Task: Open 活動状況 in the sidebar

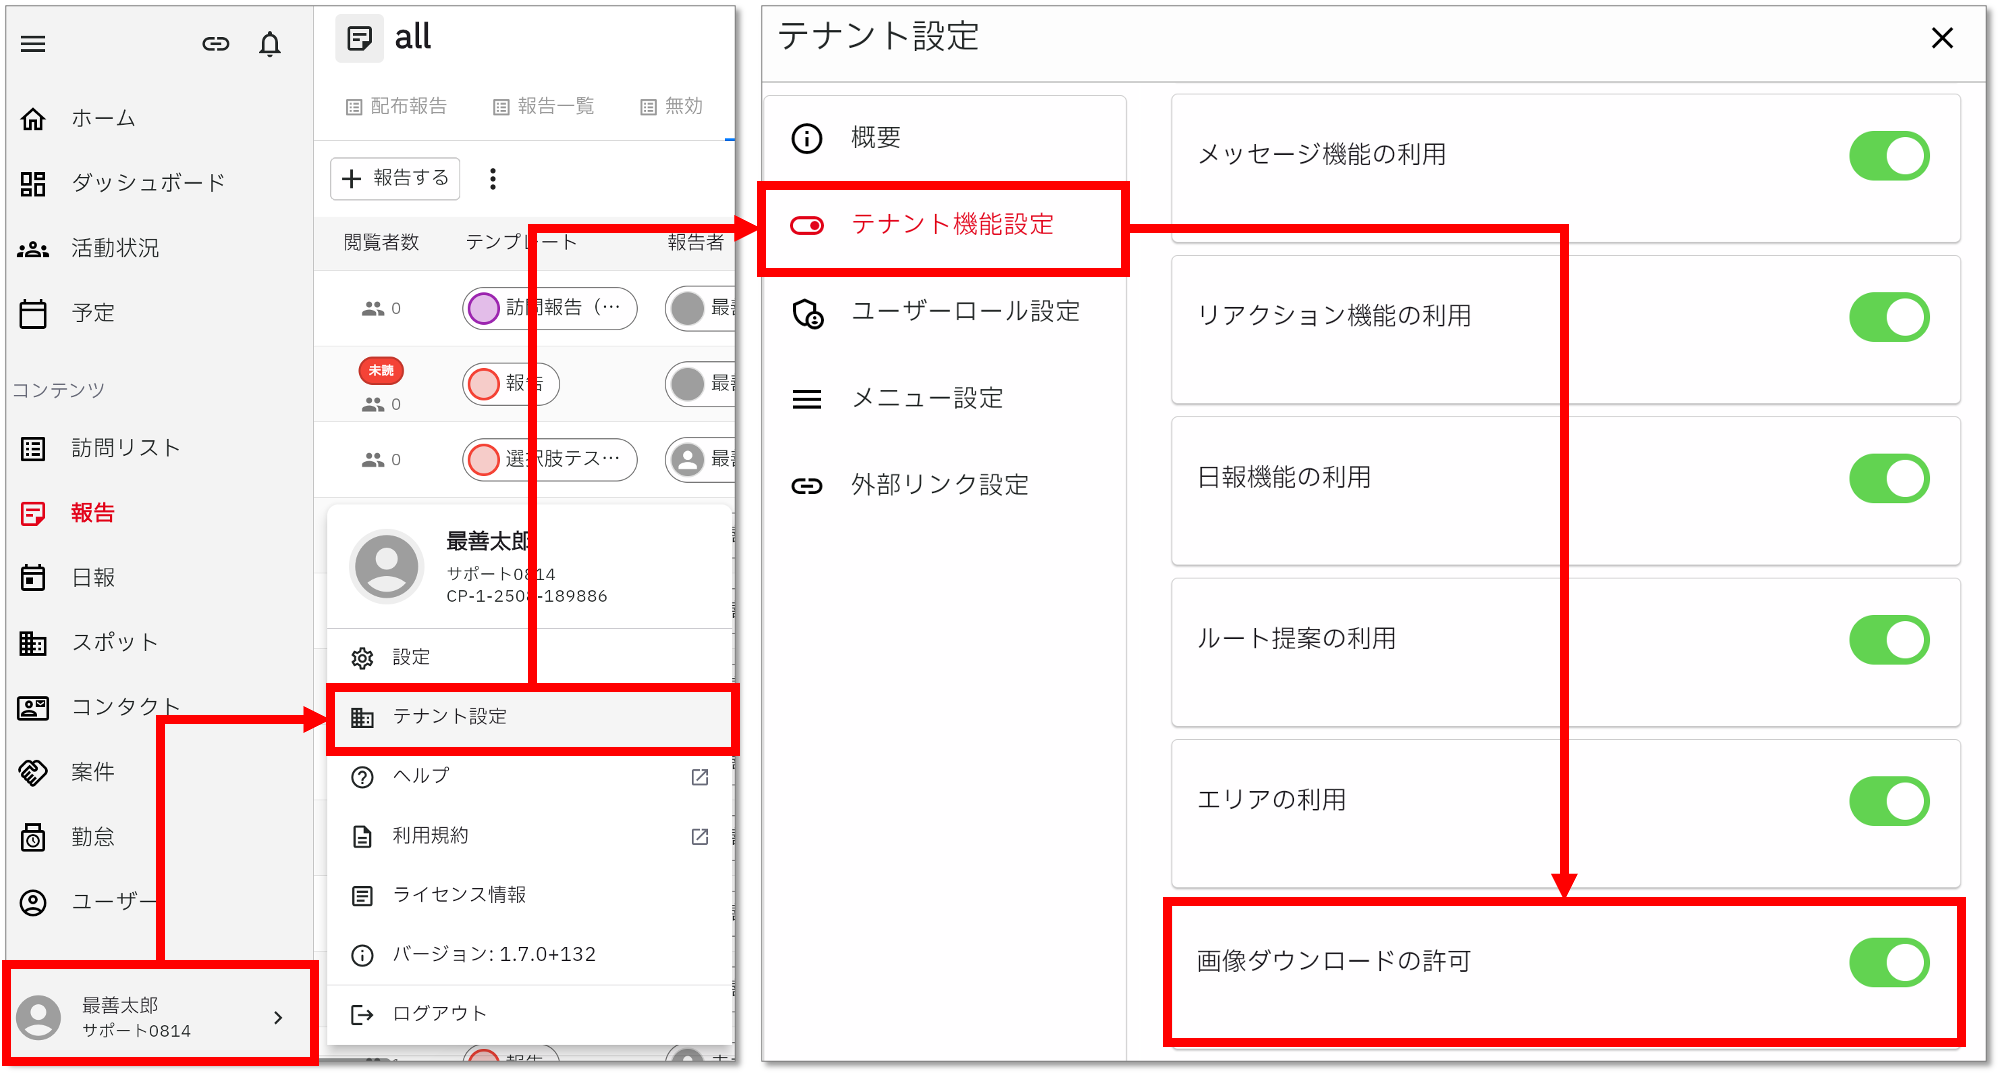Action: tap(114, 248)
